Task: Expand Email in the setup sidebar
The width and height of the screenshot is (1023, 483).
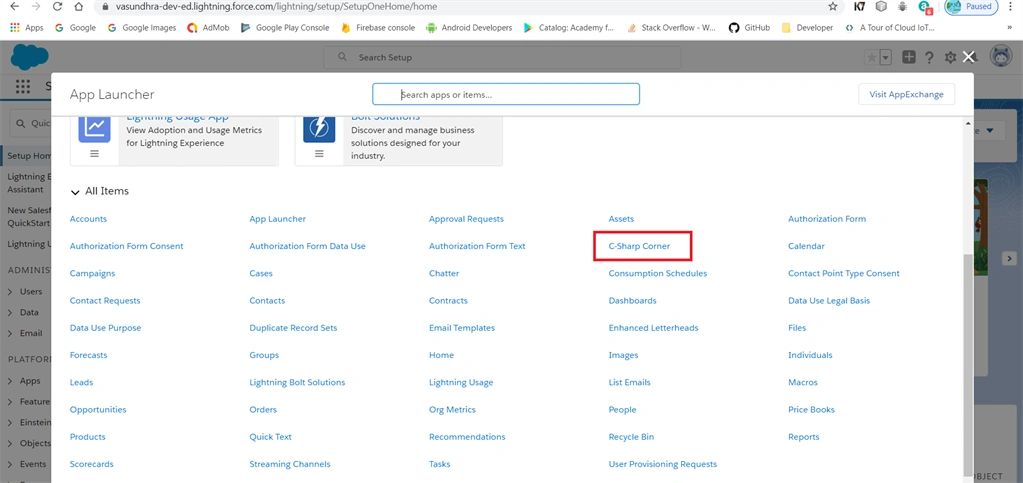Action: point(10,334)
